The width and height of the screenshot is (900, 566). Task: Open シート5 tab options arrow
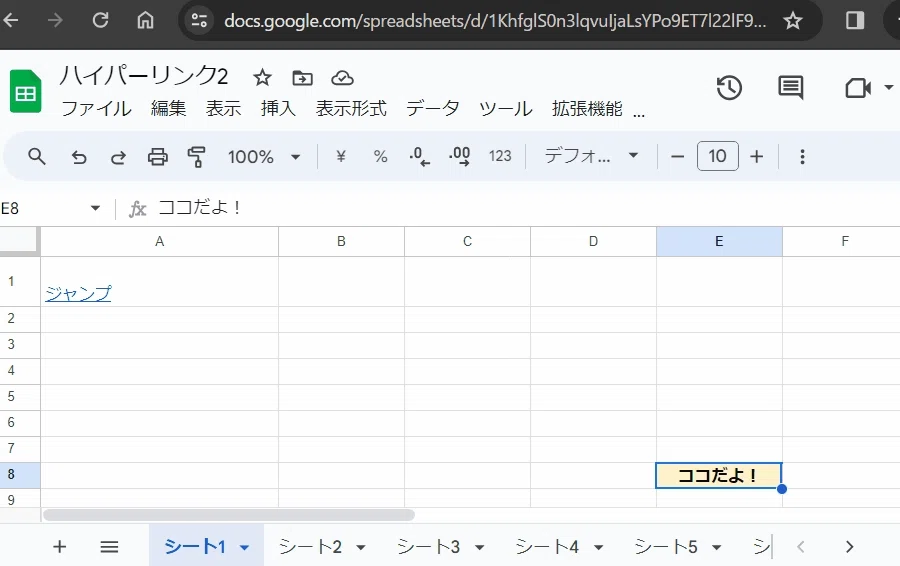717,547
